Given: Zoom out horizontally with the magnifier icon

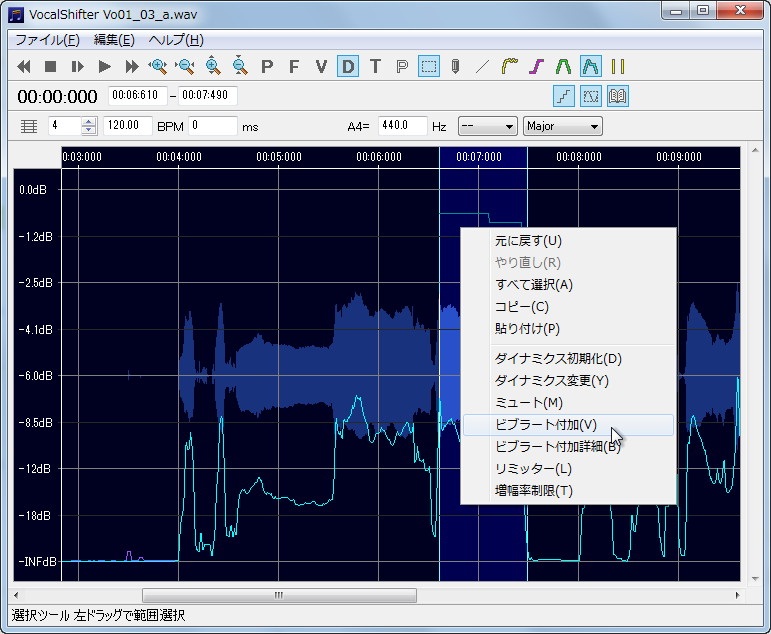Looking at the screenshot, I should [x=185, y=66].
